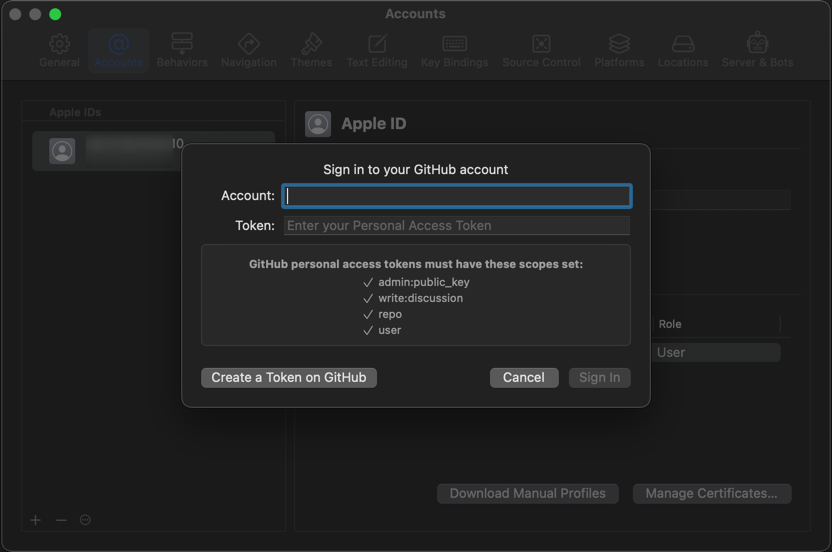Cancel the GitHub sign-in dialog
Image resolution: width=832 pixels, height=552 pixels.
[524, 378]
